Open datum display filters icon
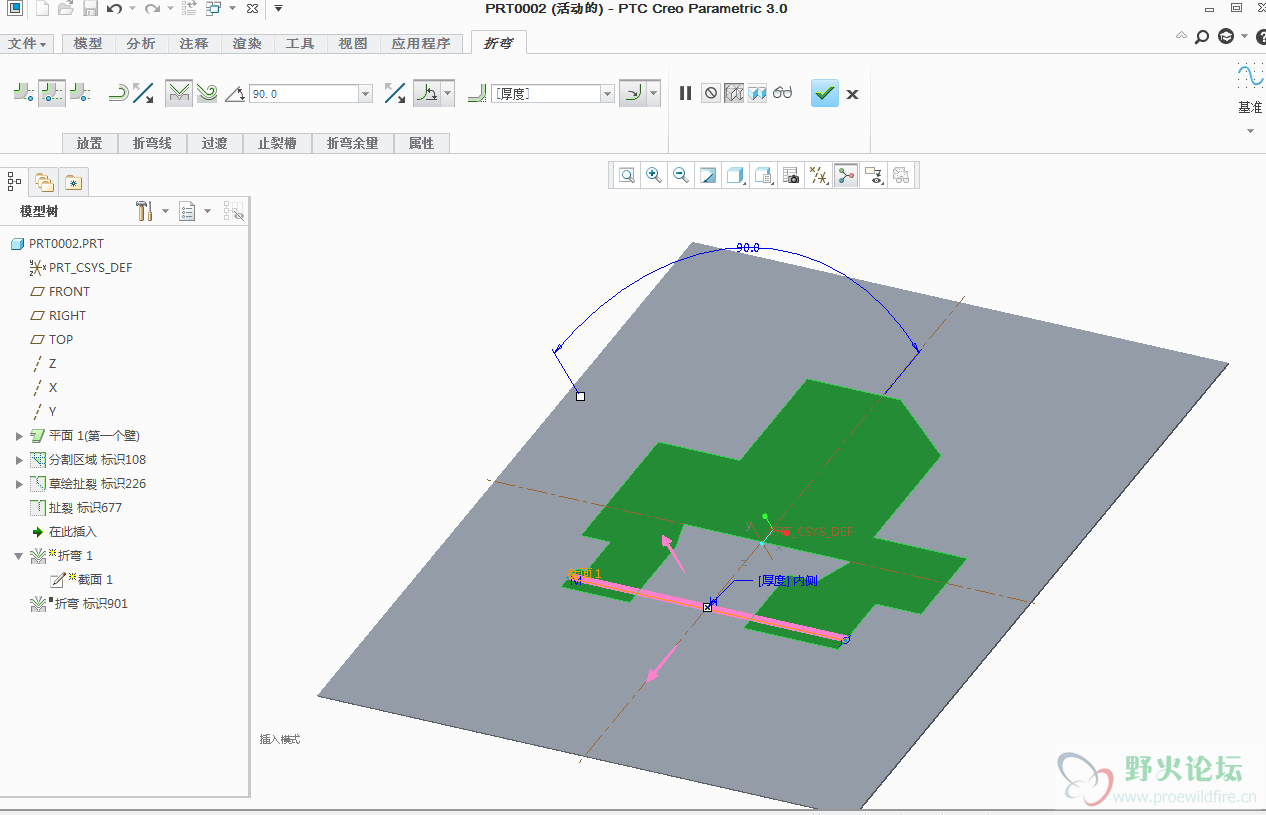The width and height of the screenshot is (1266, 815). coord(819,175)
